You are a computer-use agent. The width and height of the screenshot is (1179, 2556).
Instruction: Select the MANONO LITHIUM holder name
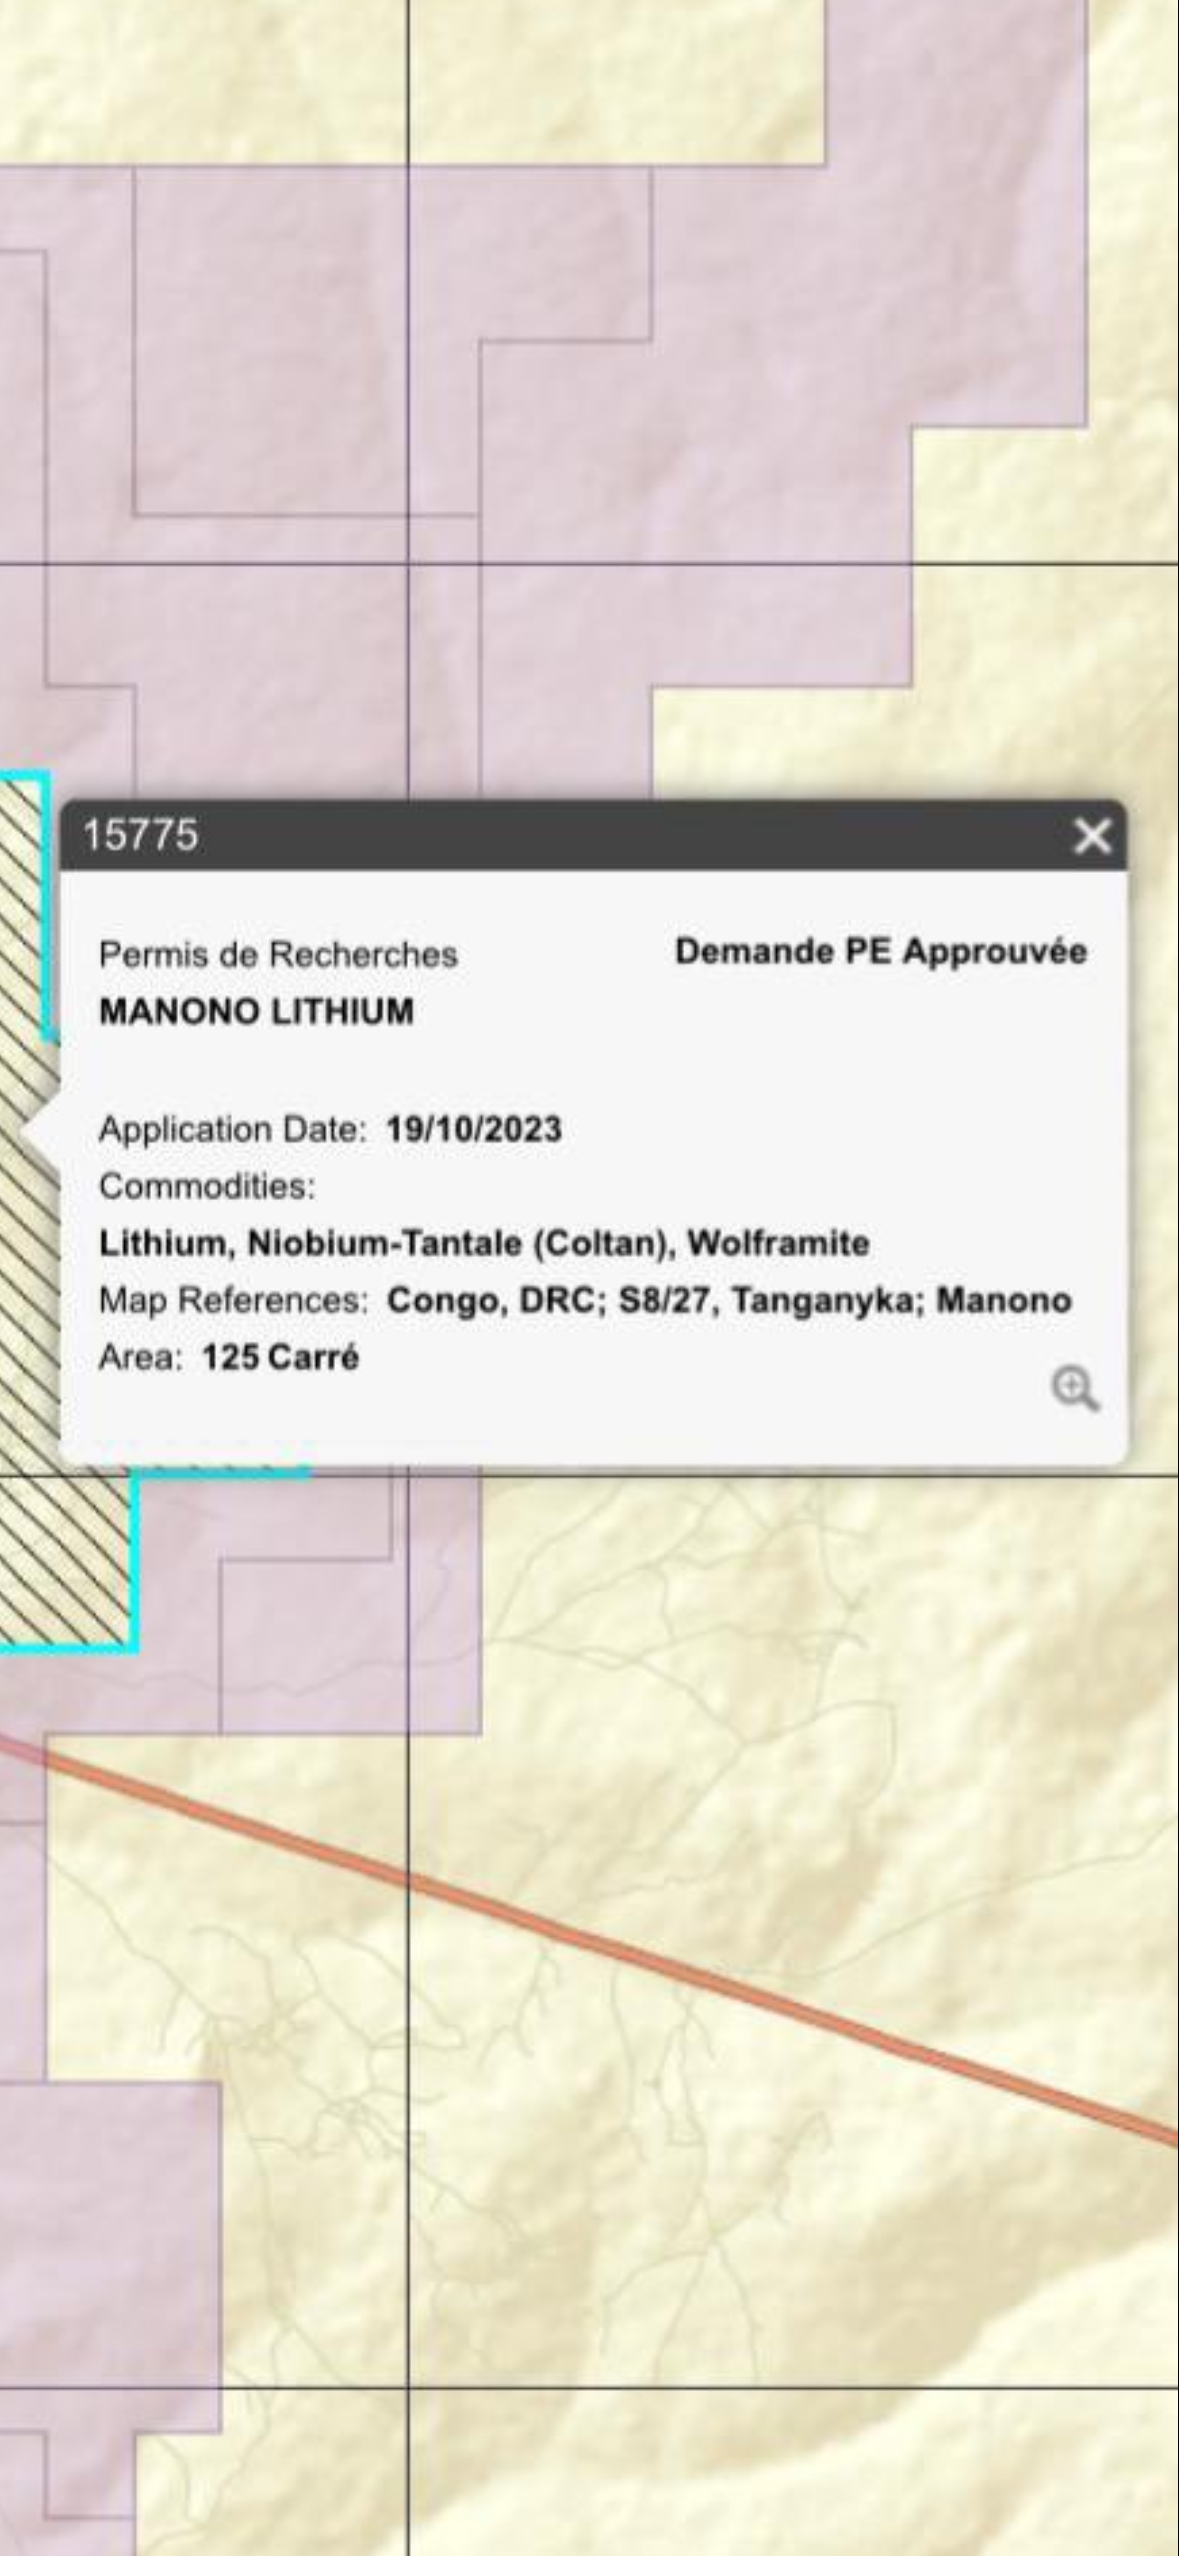coord(256,1011)
